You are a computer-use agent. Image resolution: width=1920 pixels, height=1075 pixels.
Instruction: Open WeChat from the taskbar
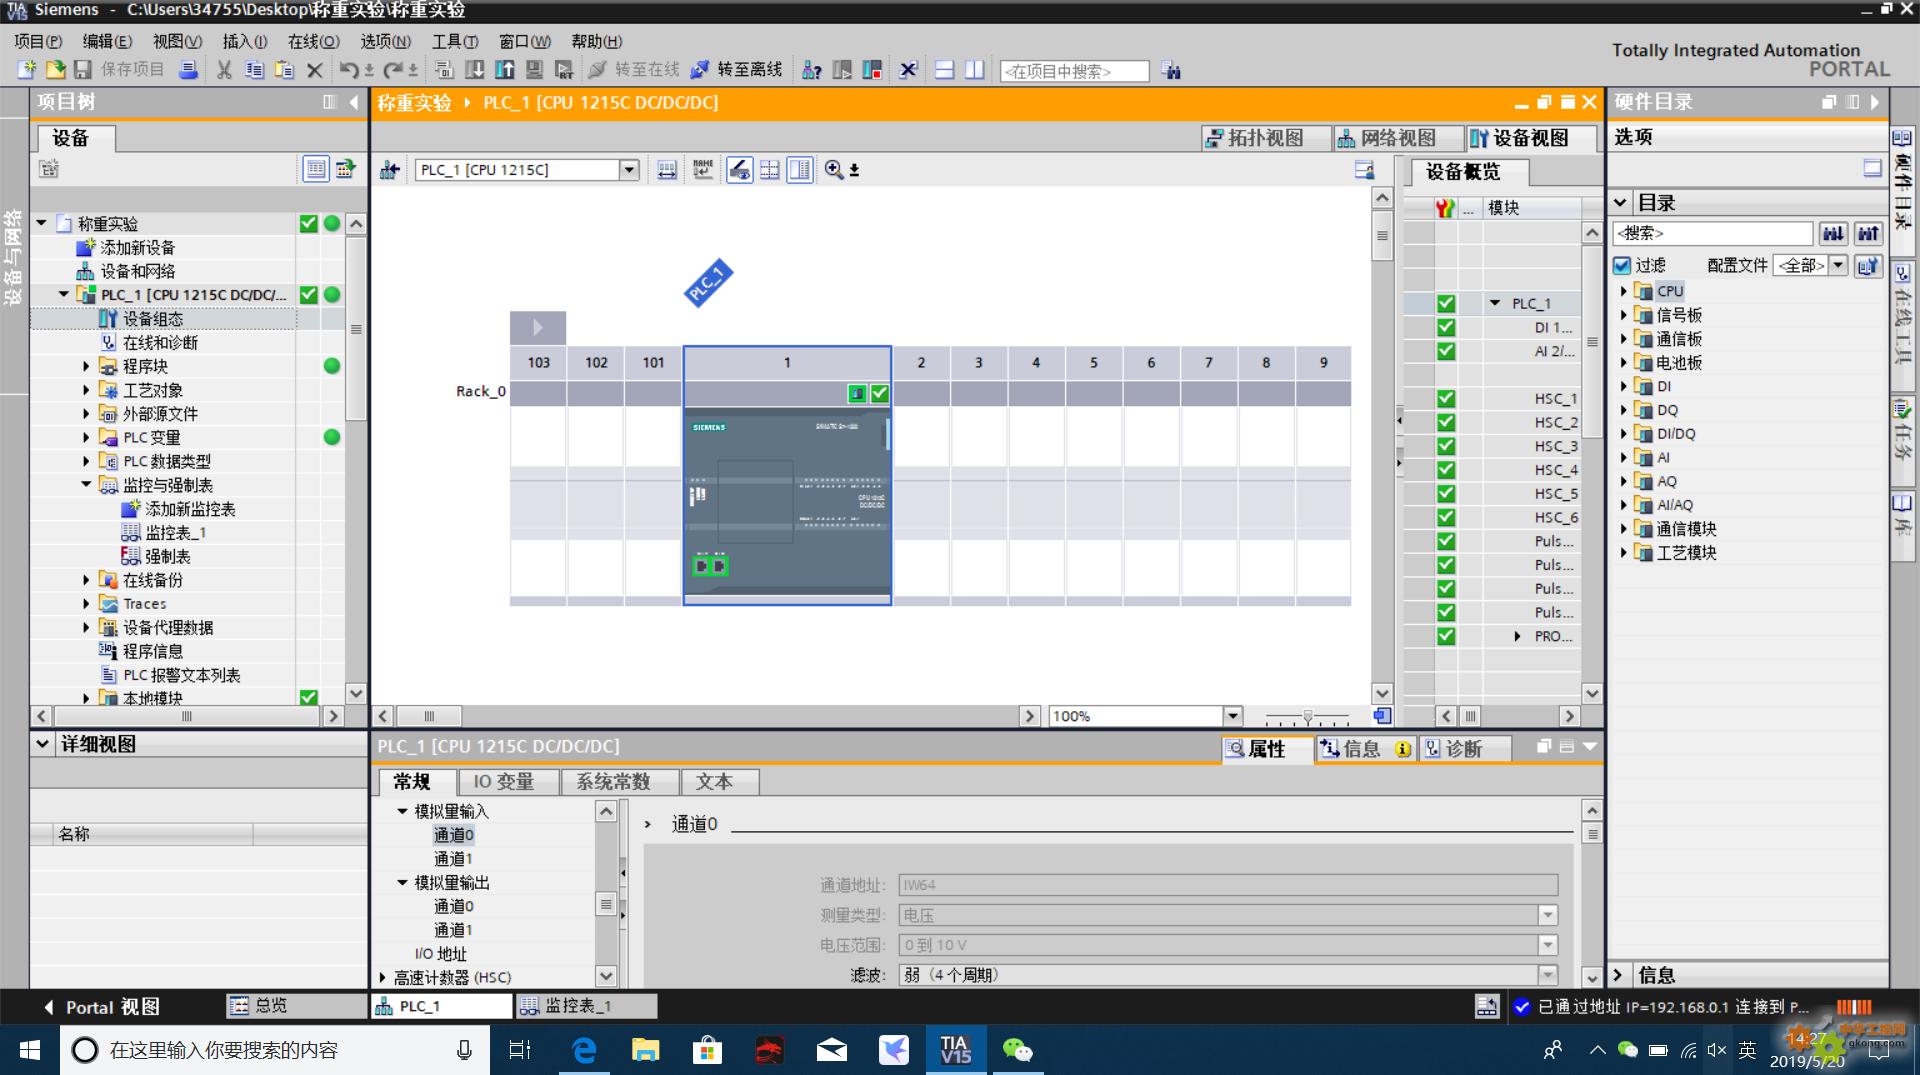click(1017, 1050)
